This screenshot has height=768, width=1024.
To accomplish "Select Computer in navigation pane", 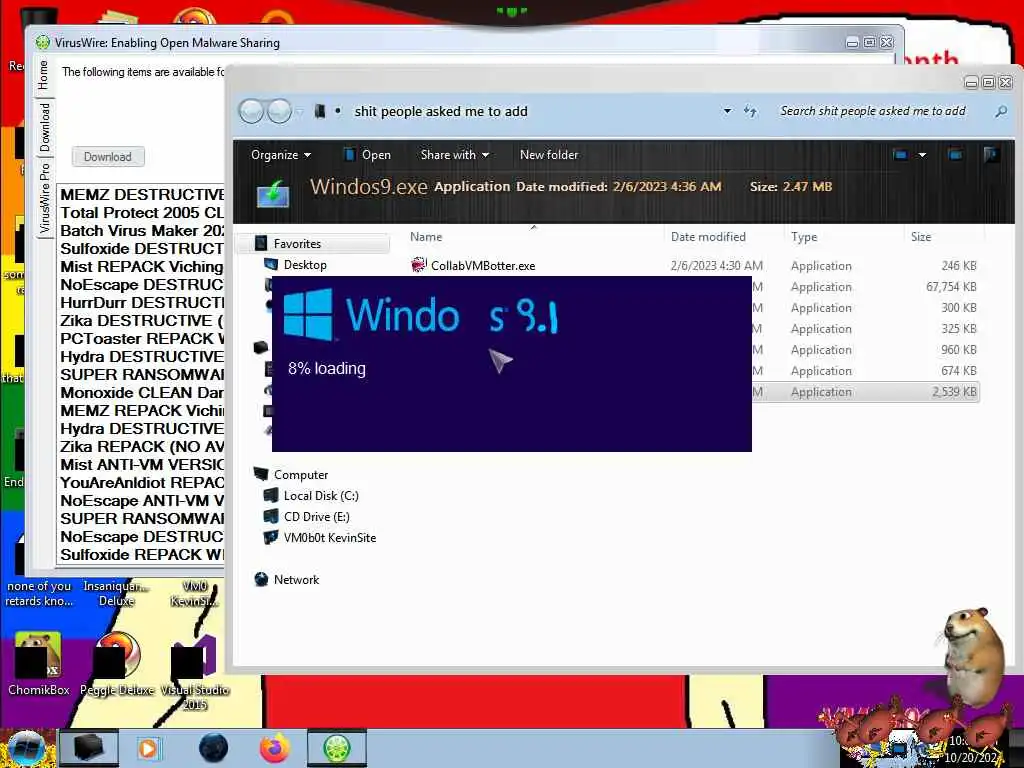I will pyautogui.click(x=300, y=475).
